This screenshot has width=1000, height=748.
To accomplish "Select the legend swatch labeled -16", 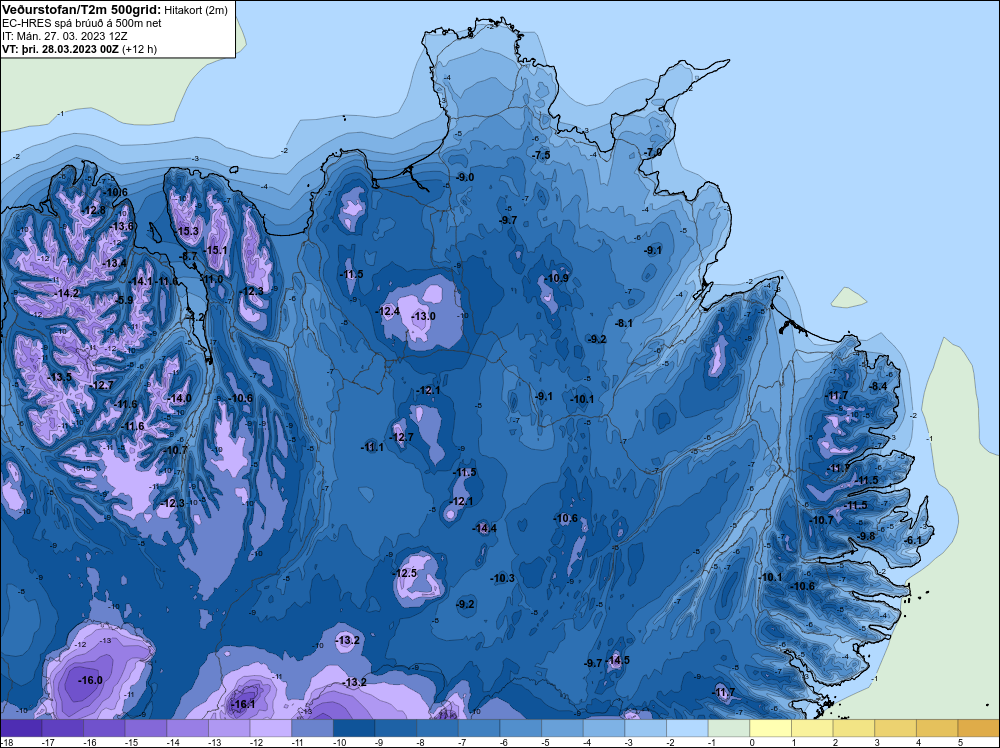I will 104,728.
